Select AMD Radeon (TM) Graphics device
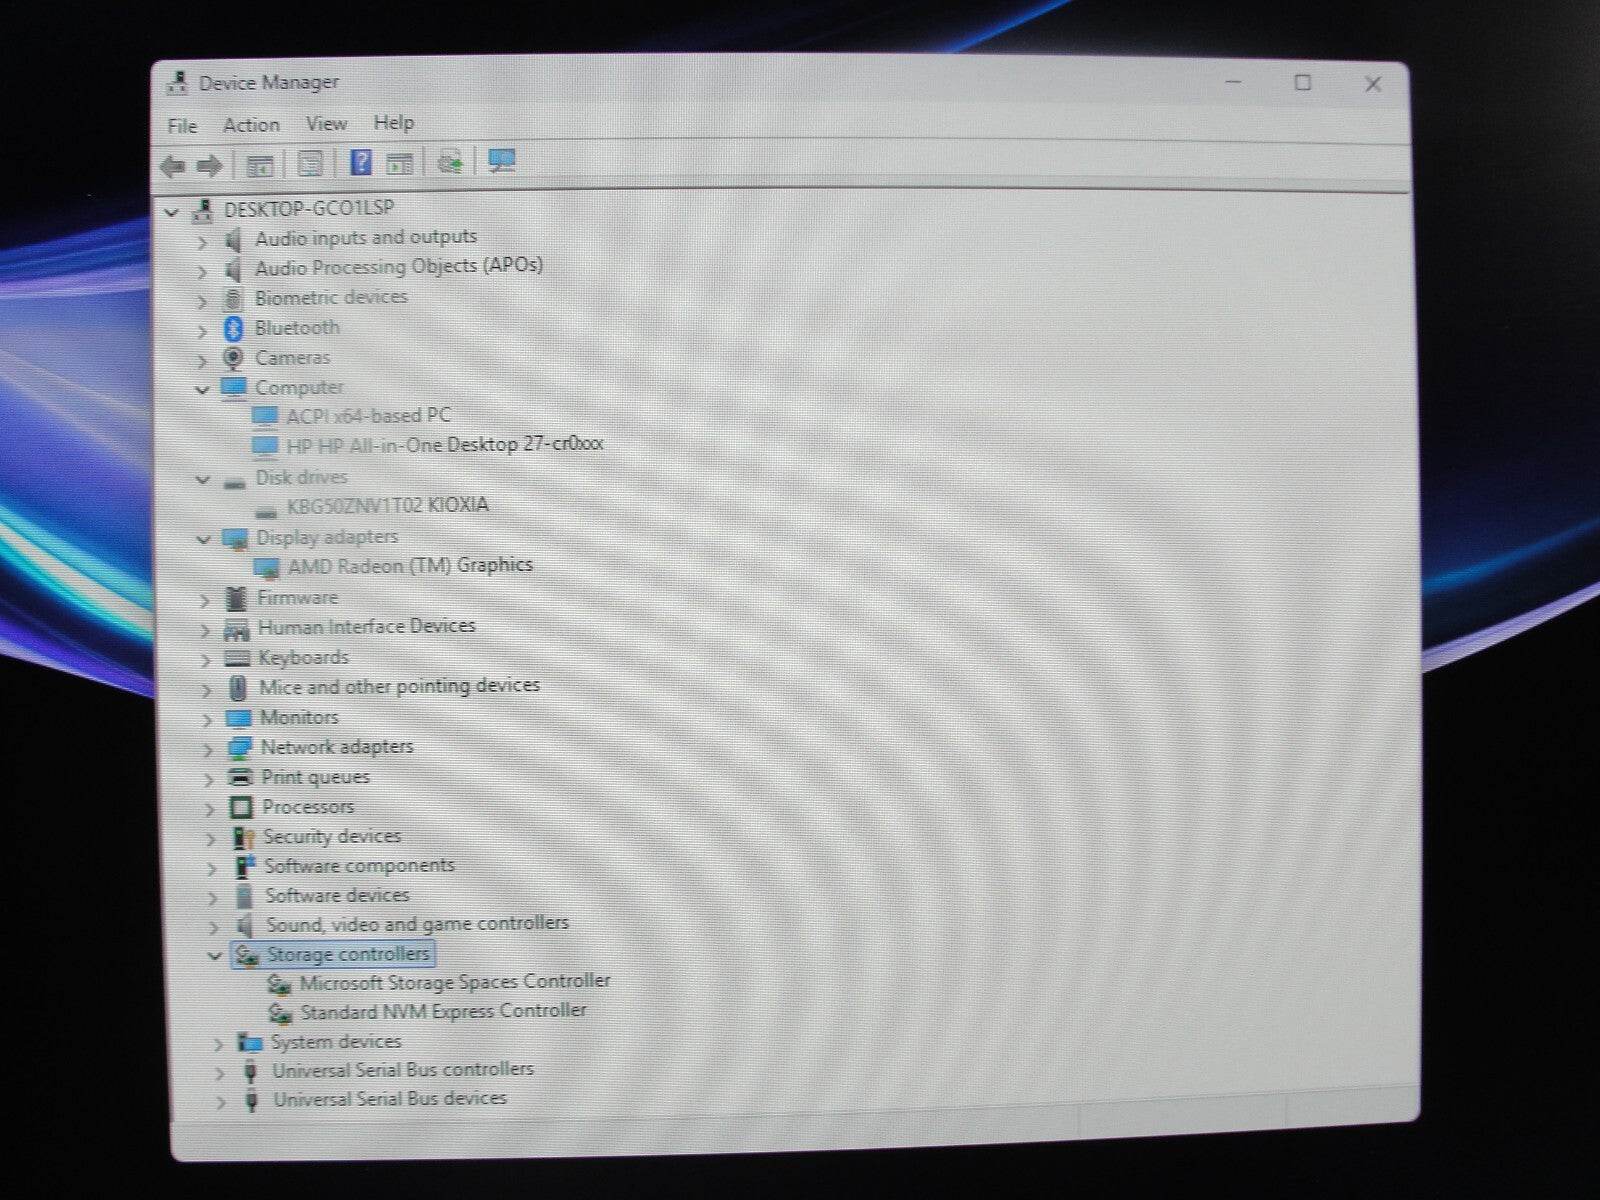 pos(410,566)
